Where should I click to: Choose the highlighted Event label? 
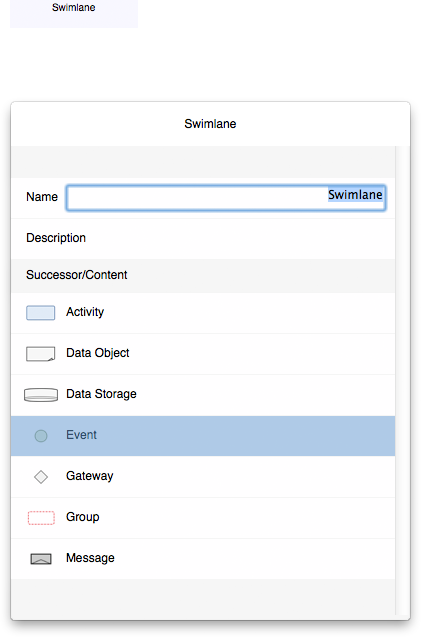pos(81,435)
